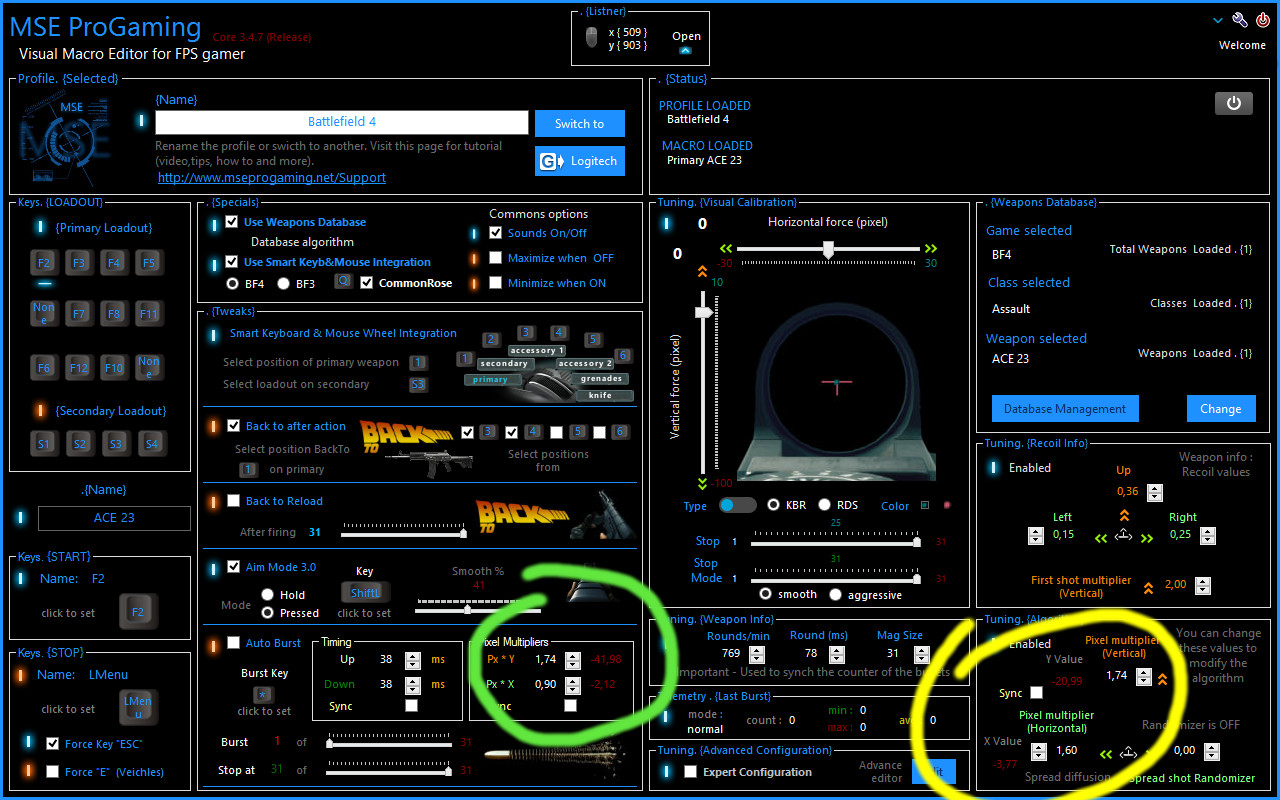Toggle the Force Key "ESC" checkbox
This screenshot has width=1280, height=800.
[53, 744]
